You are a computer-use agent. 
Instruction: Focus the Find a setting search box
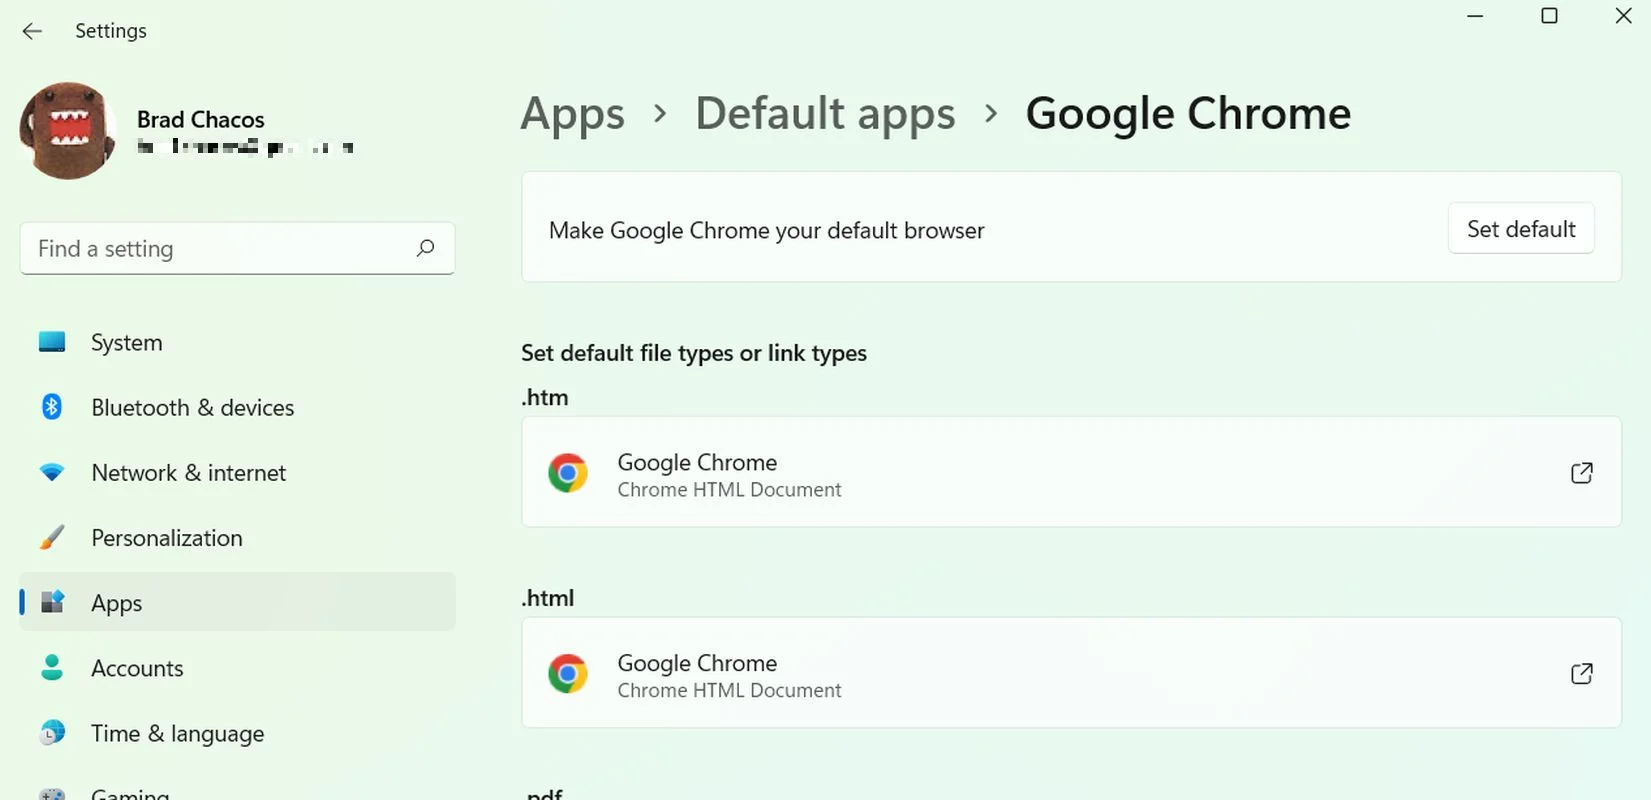pyautogui.click(x=237, y=248)
